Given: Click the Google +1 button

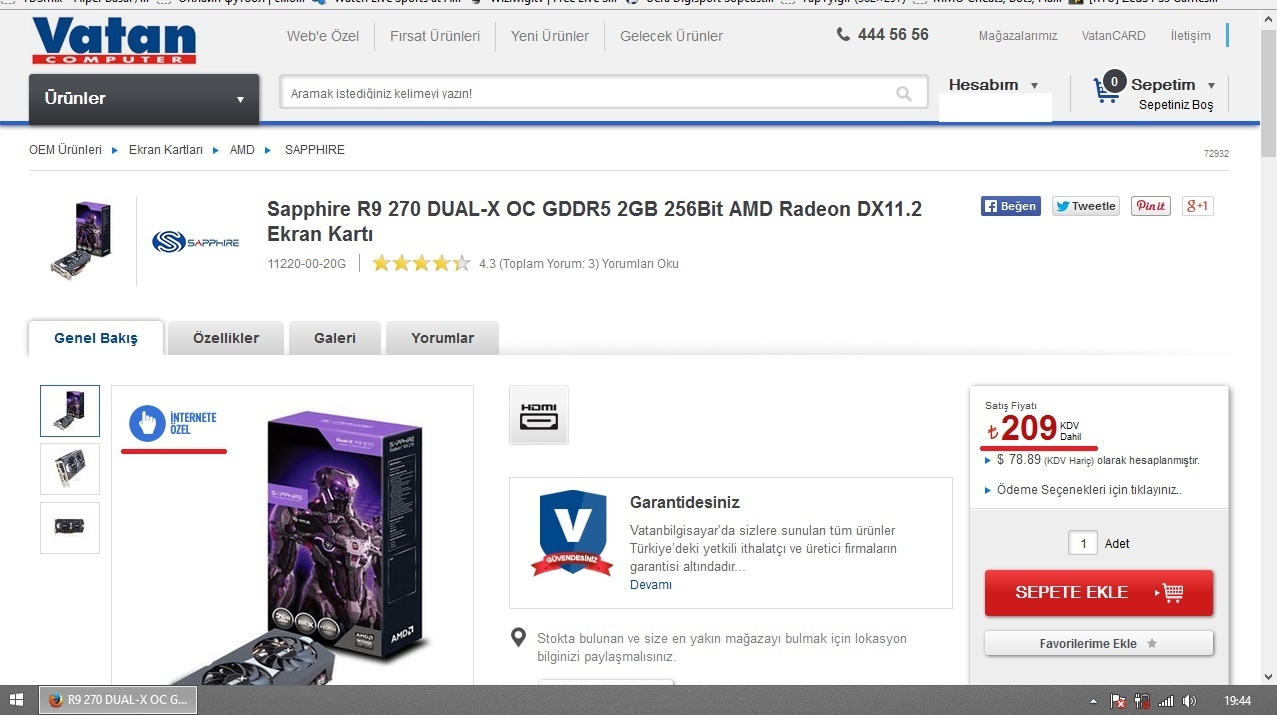Looking at the screenshot, I should [x=1197, y=206].
